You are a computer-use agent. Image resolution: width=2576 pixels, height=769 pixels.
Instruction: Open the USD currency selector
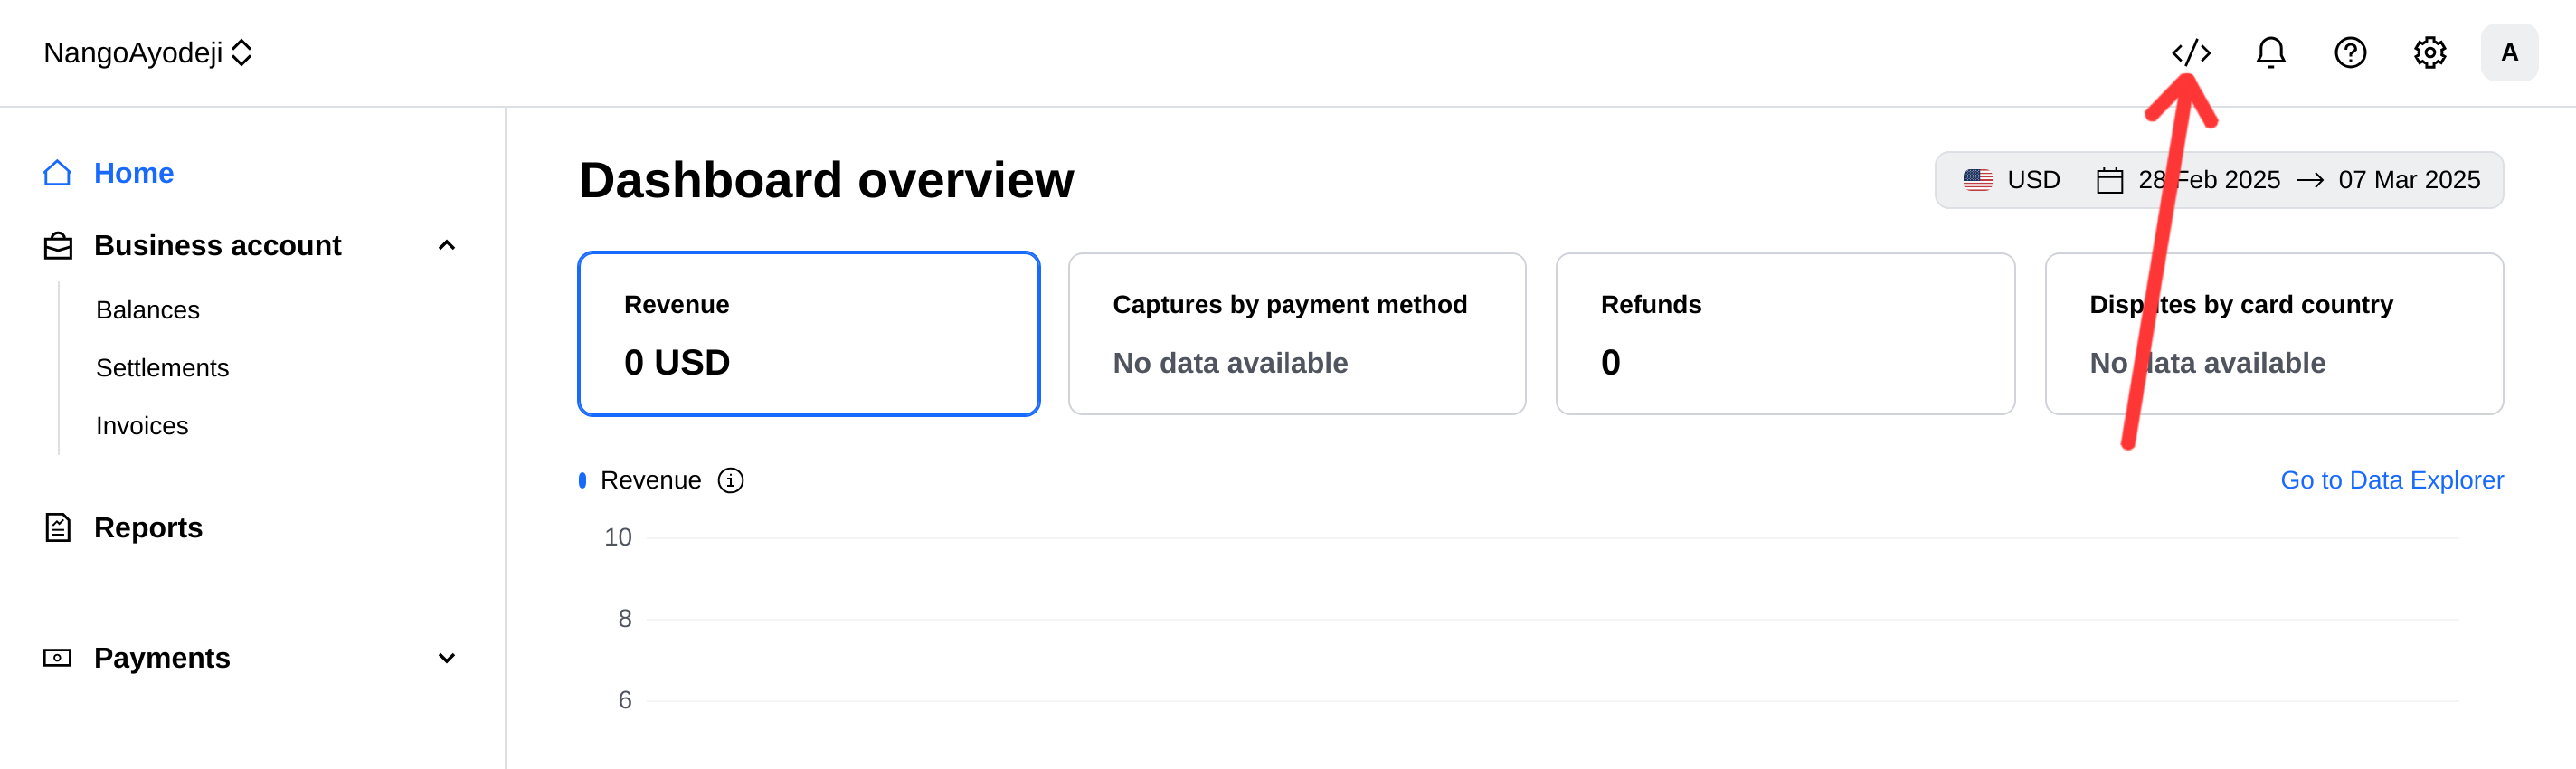point(2011,180)
